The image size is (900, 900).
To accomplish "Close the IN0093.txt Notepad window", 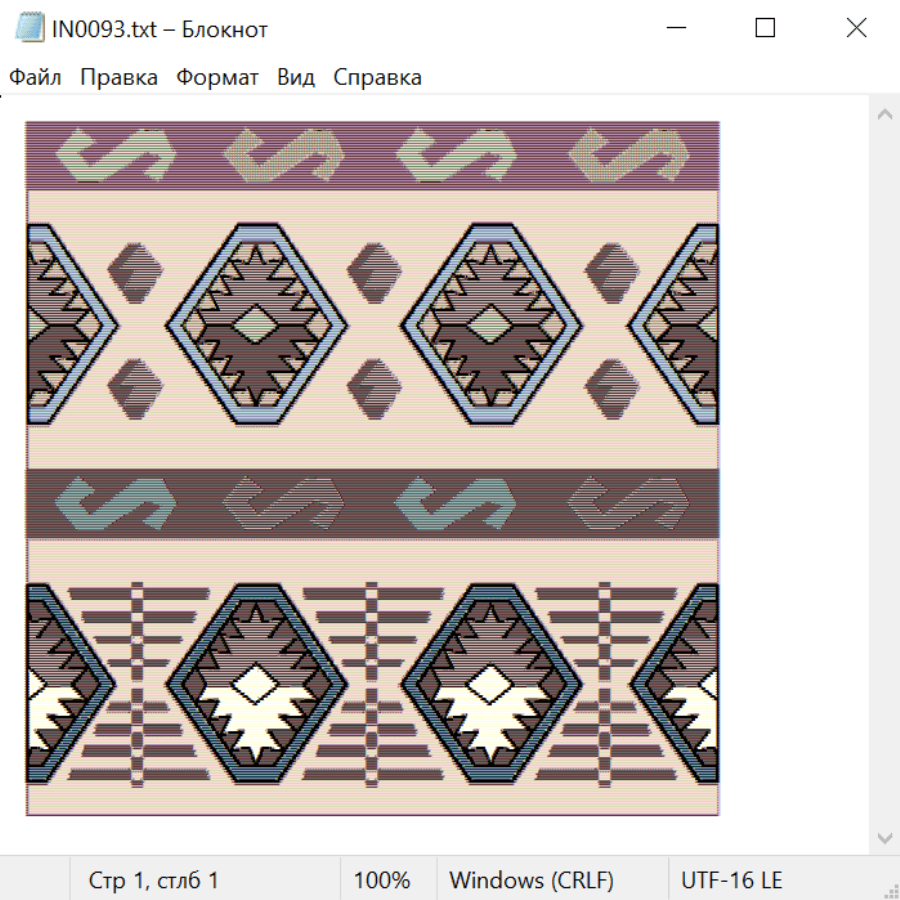I will tap(856, 28).
